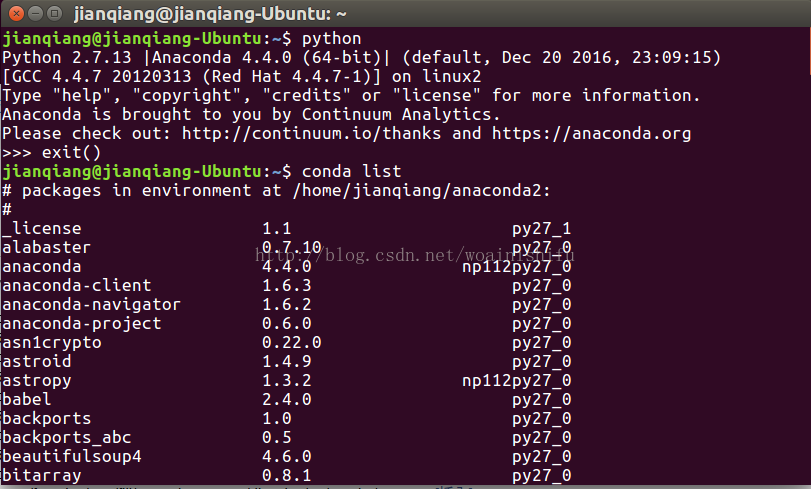
Task: Click version '2.4.0' of babel
Action: tap(287, 399)
